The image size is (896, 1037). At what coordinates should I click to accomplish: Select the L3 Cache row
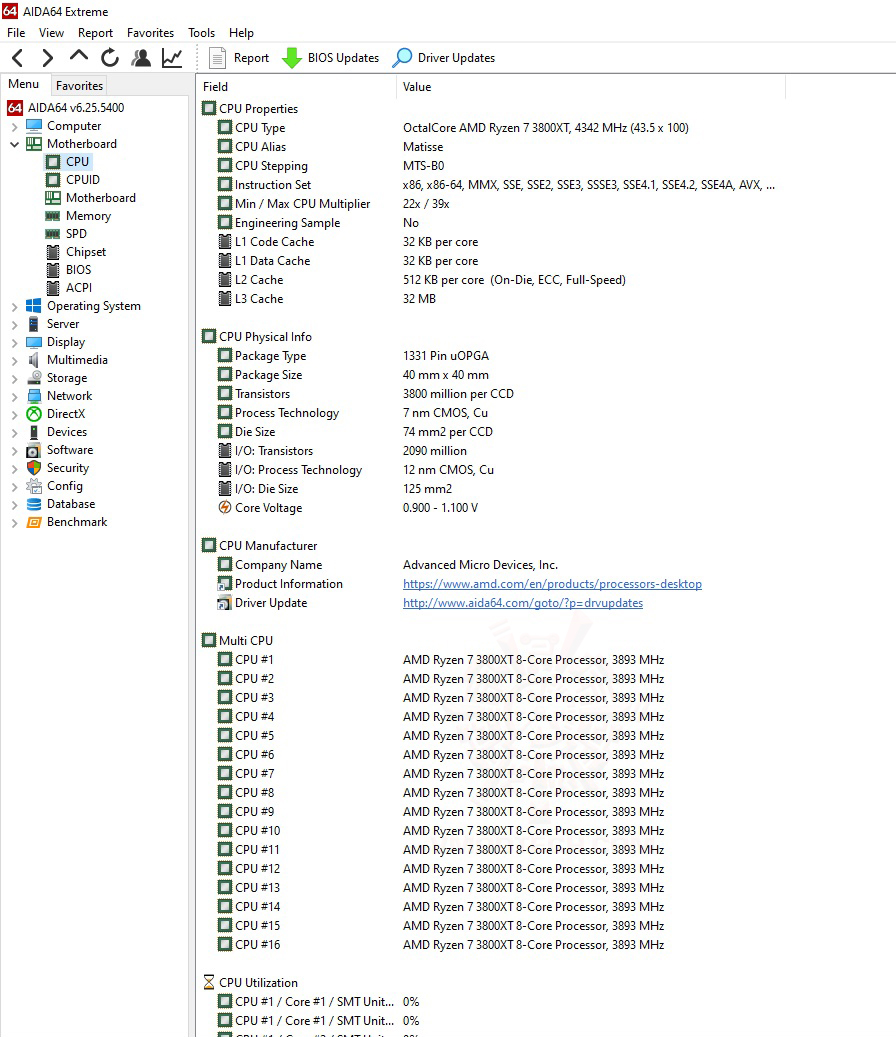493,299
